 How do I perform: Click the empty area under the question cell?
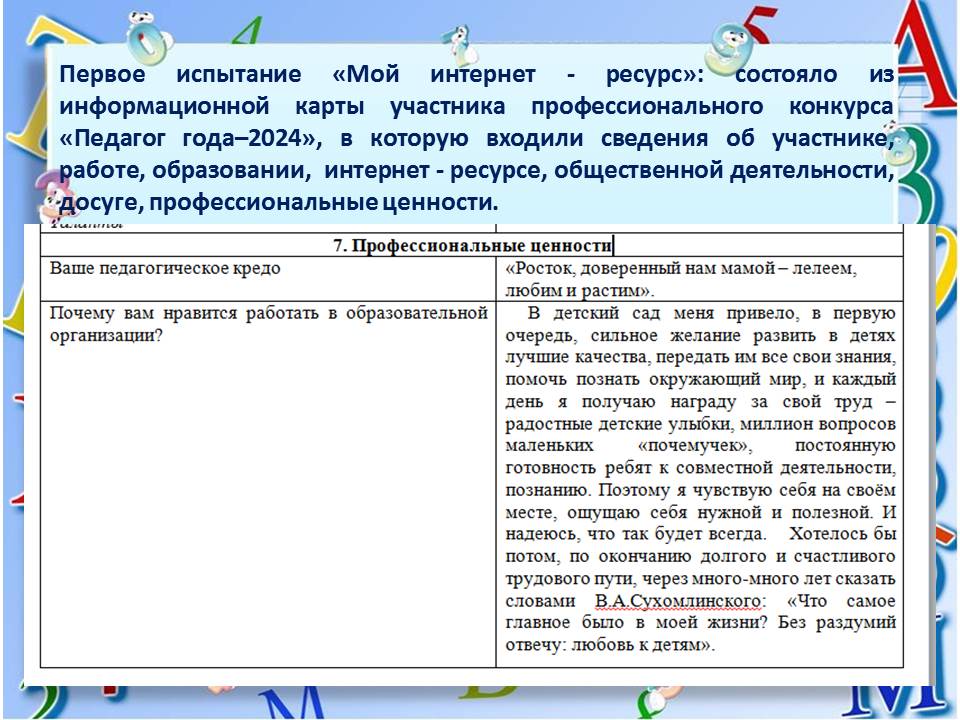268,500
